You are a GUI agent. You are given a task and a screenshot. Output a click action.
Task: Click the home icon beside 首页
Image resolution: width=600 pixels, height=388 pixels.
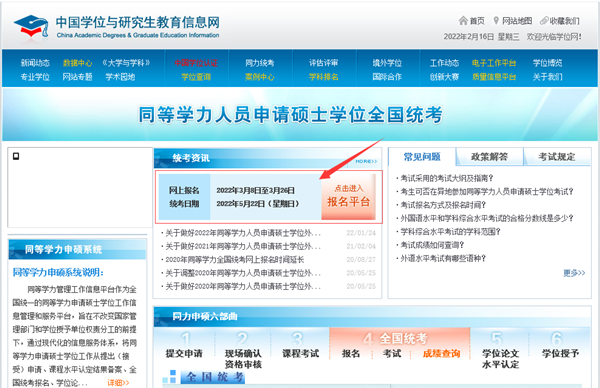pyautogui.click(x=463, y=20)
